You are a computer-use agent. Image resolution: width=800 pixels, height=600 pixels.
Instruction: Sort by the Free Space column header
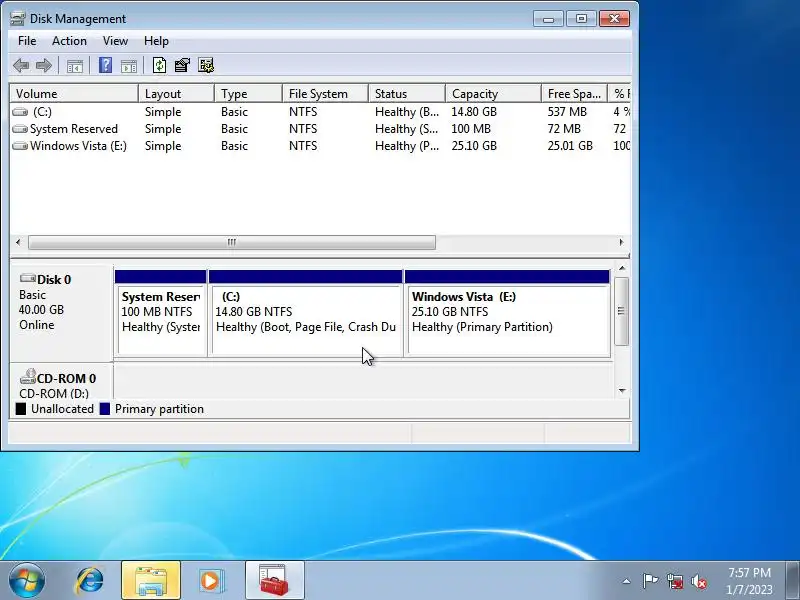(x=574, y=94)
